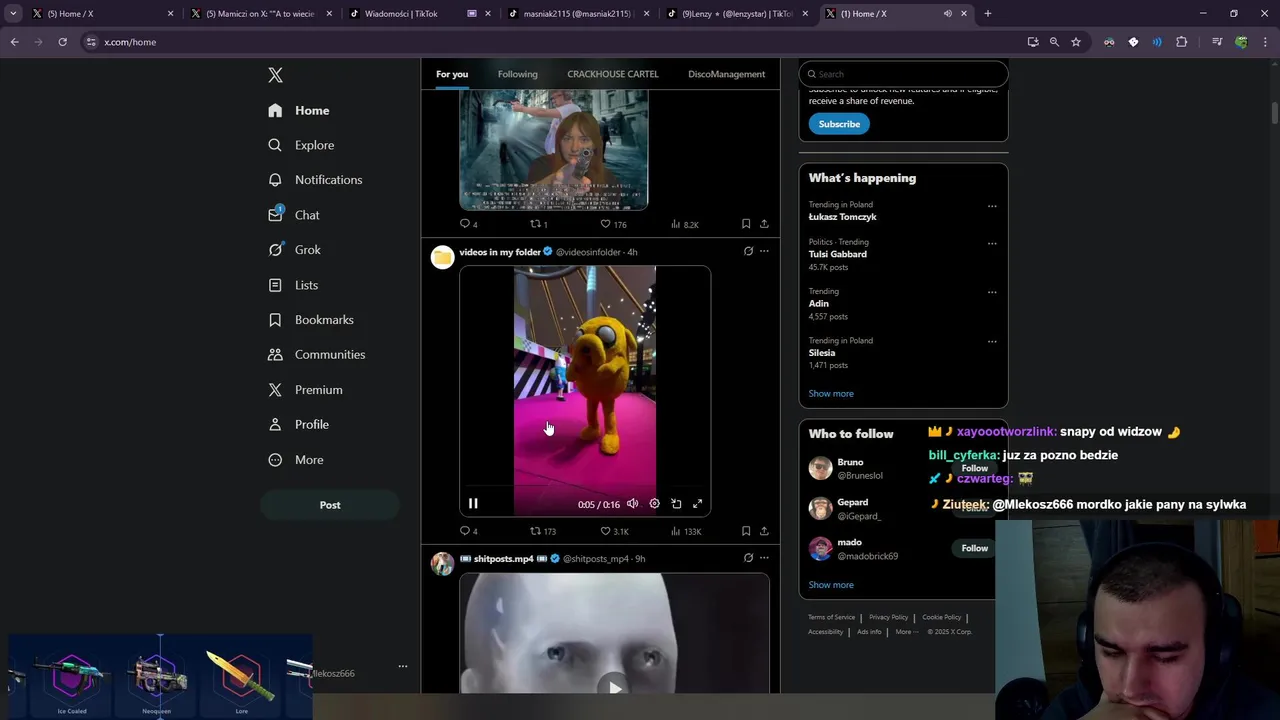
Task: Reply to the top post with 4 replies
Action: tap(468, 224)
